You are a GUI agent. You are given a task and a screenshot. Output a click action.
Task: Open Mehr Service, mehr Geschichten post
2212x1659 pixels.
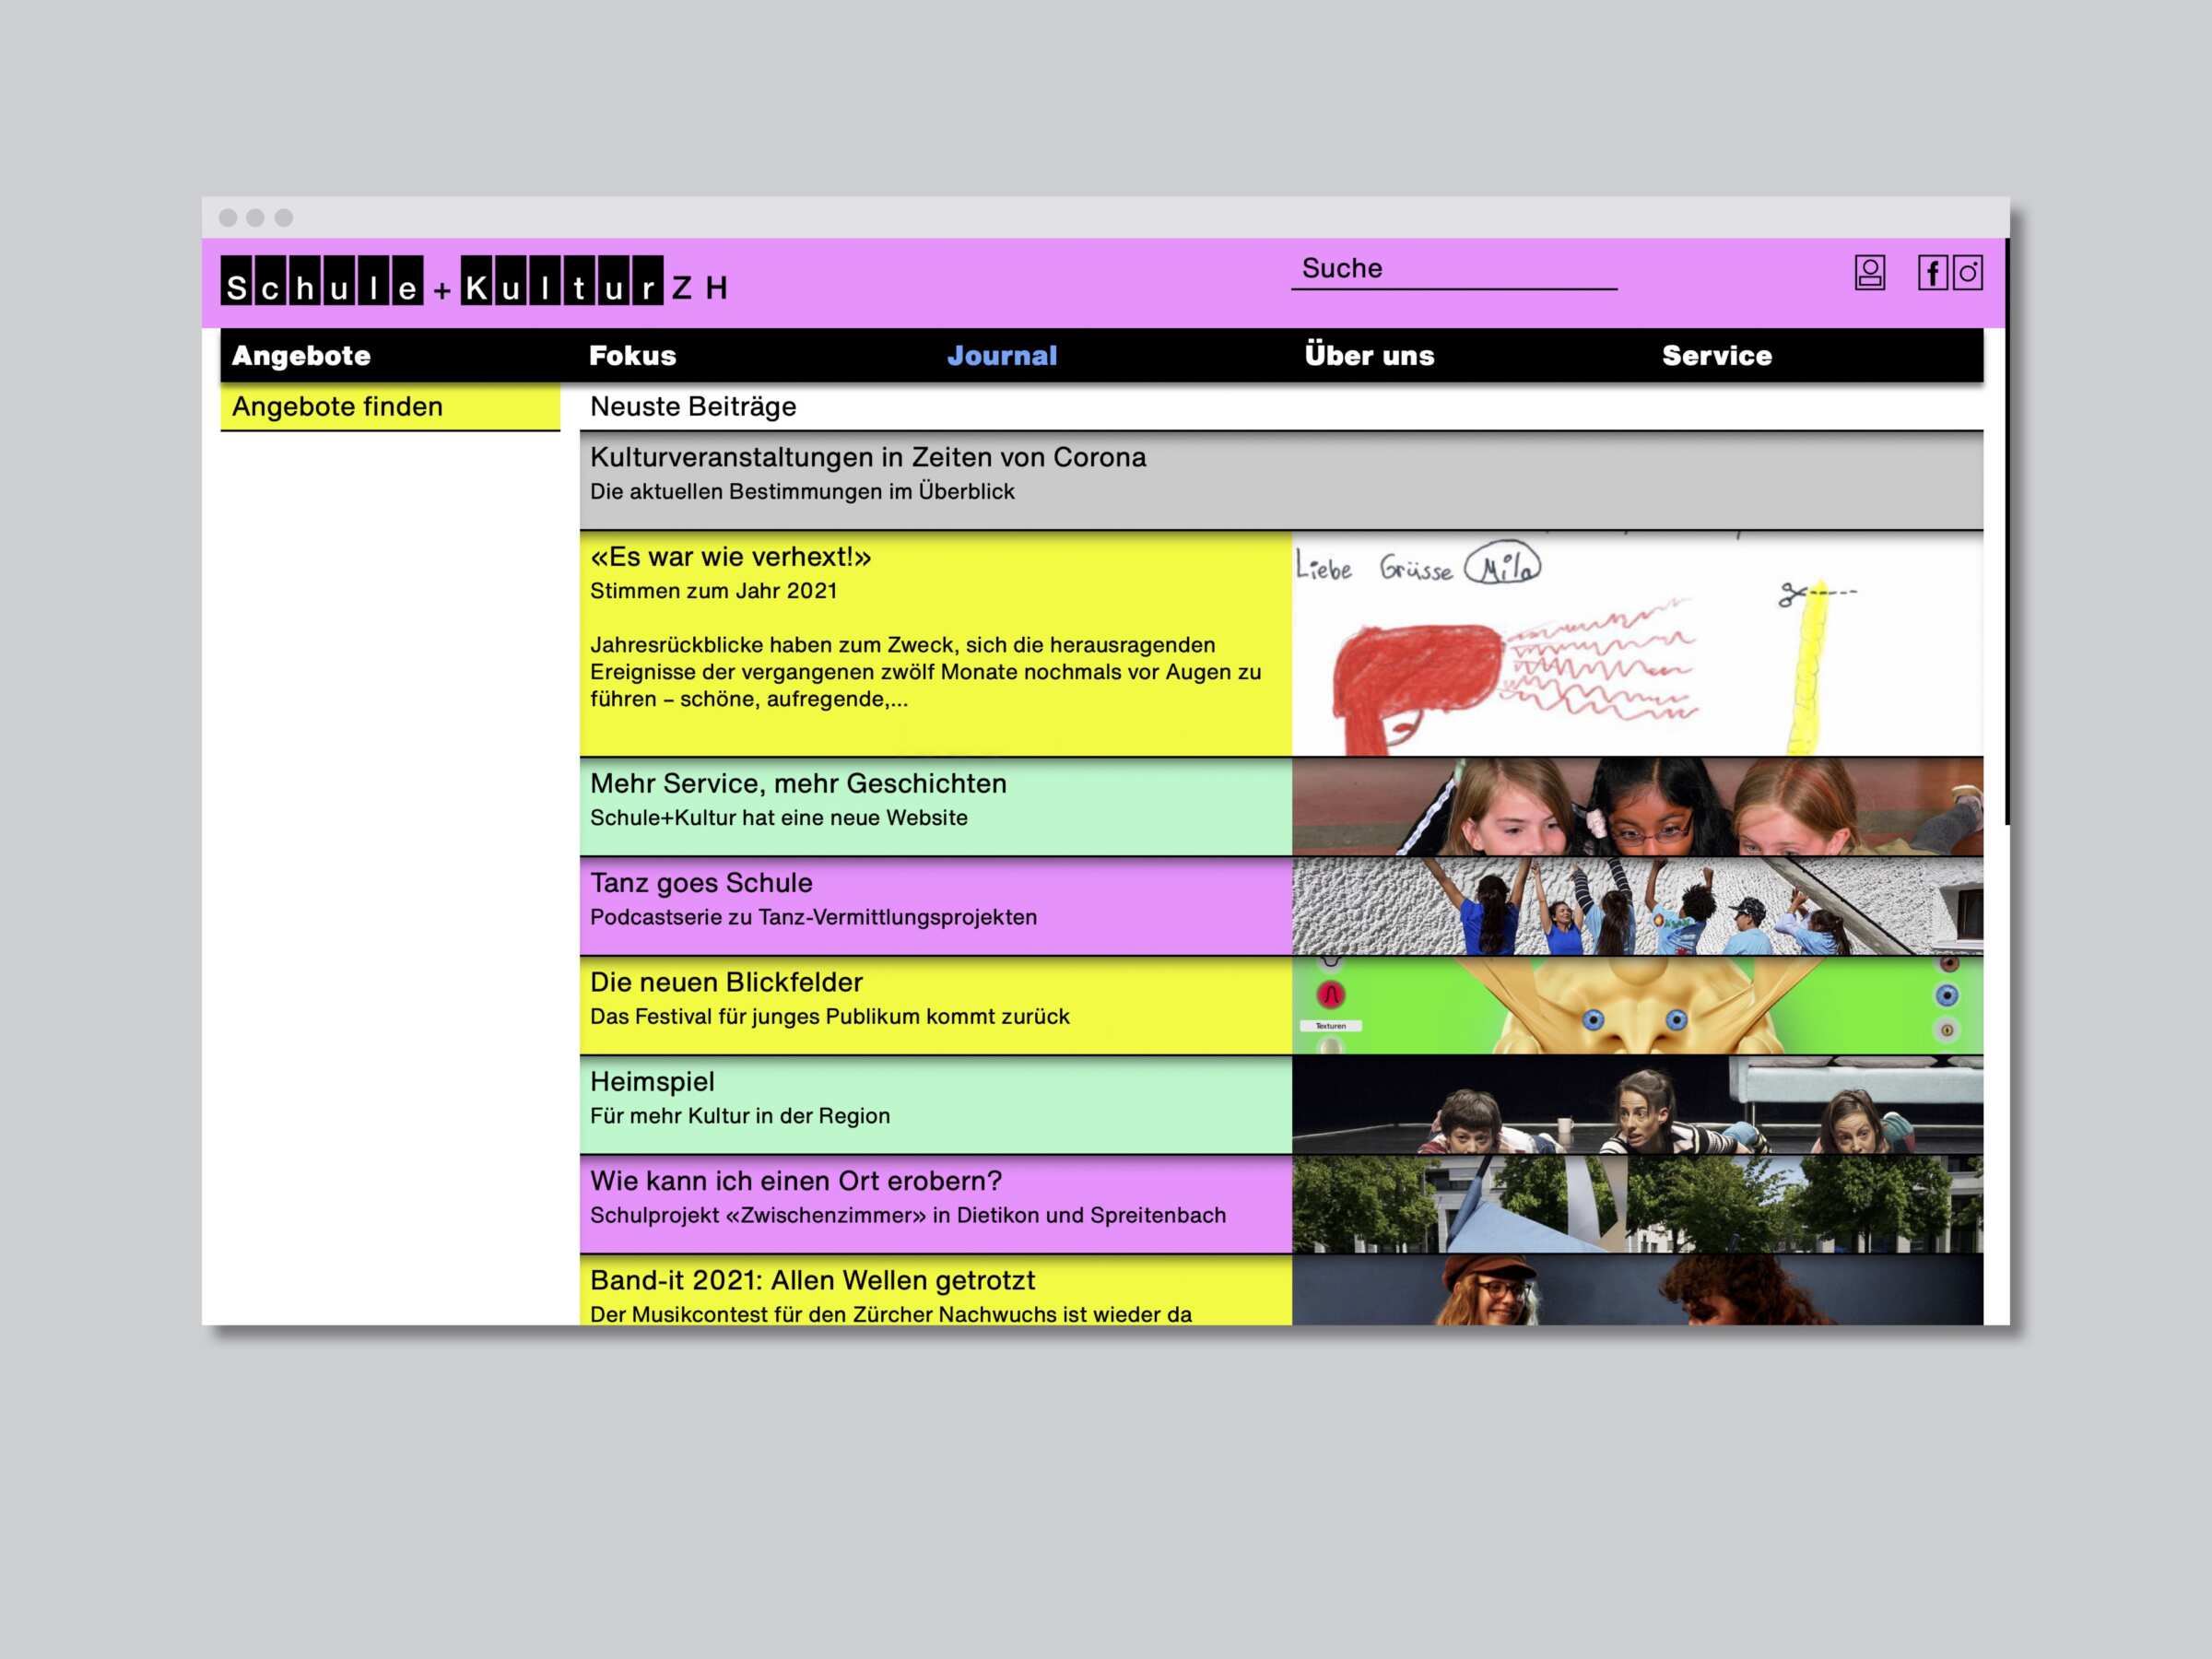pos(797,784)
